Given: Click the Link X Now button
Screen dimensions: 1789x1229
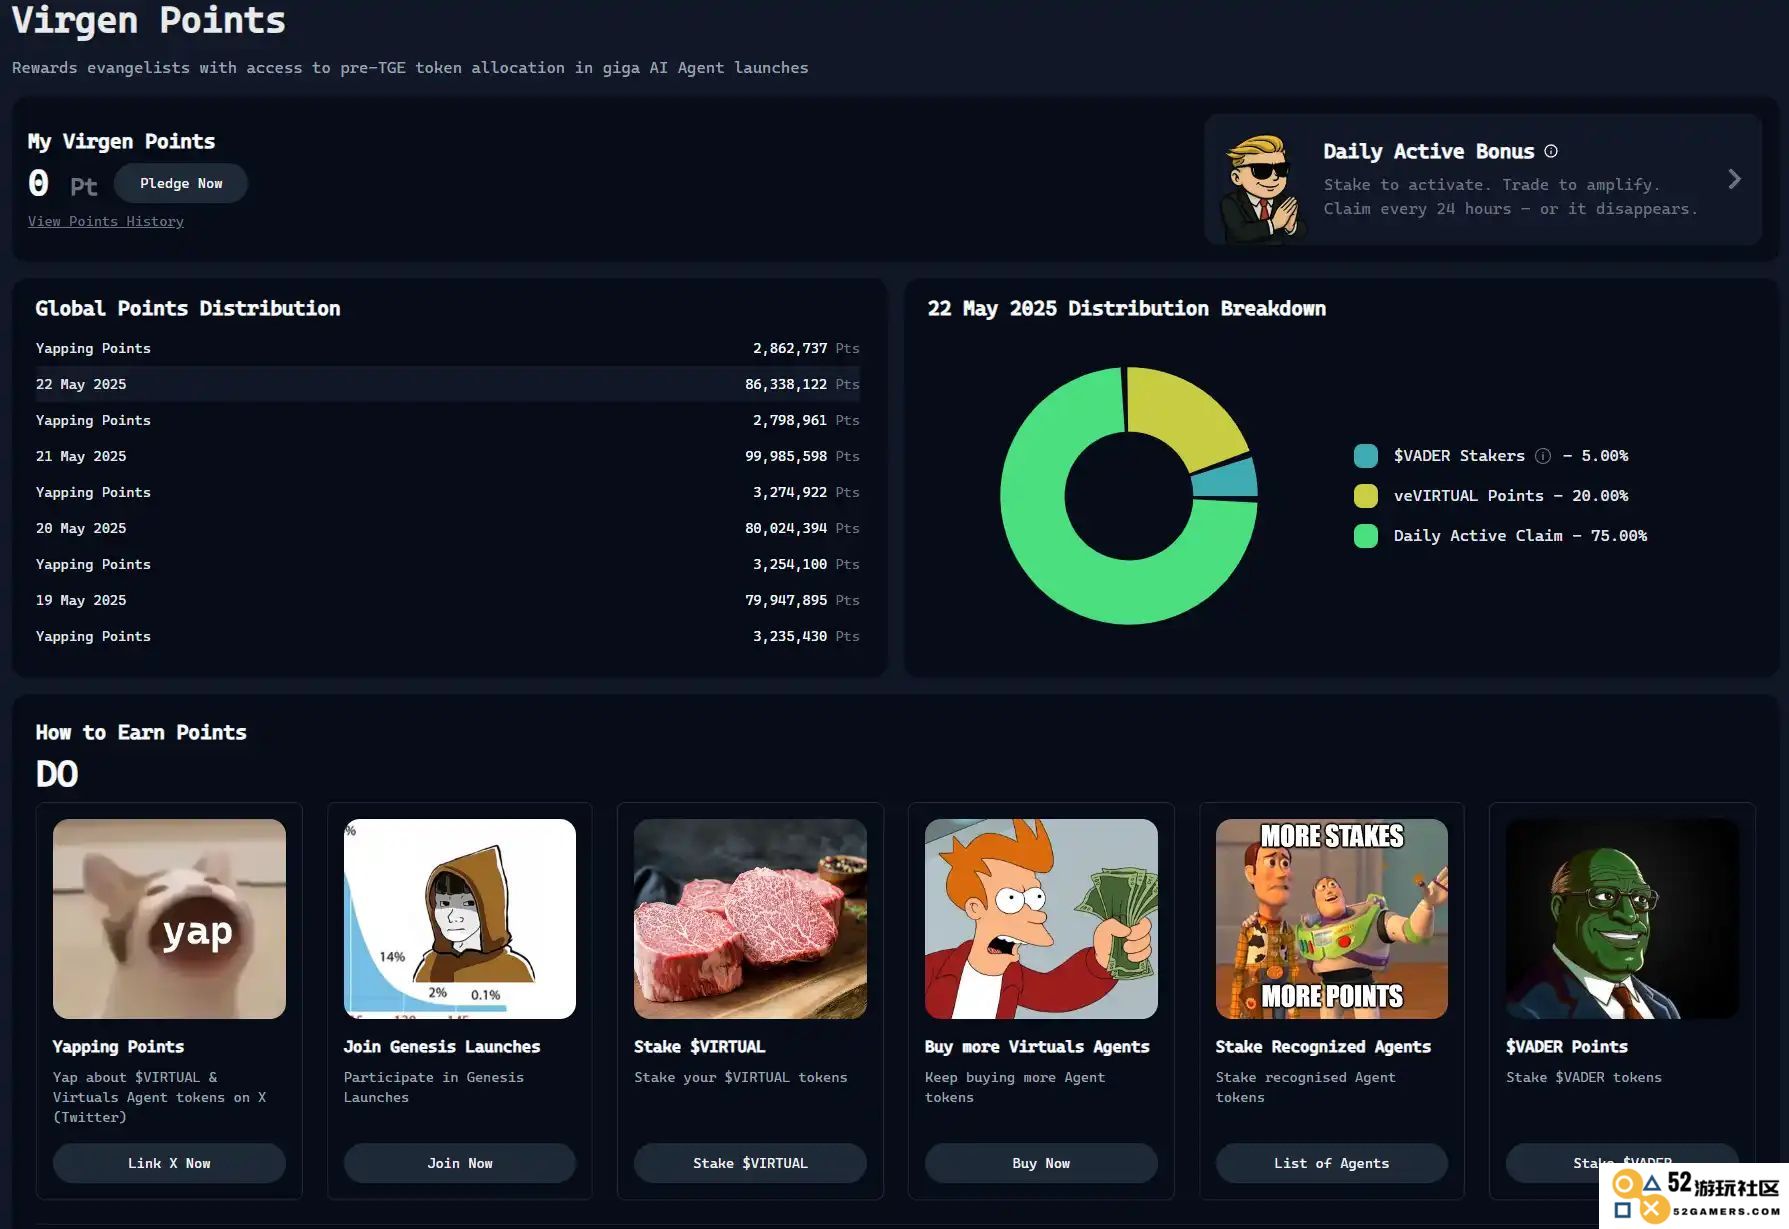Looking at the screenshot, I should point(169,1163).
